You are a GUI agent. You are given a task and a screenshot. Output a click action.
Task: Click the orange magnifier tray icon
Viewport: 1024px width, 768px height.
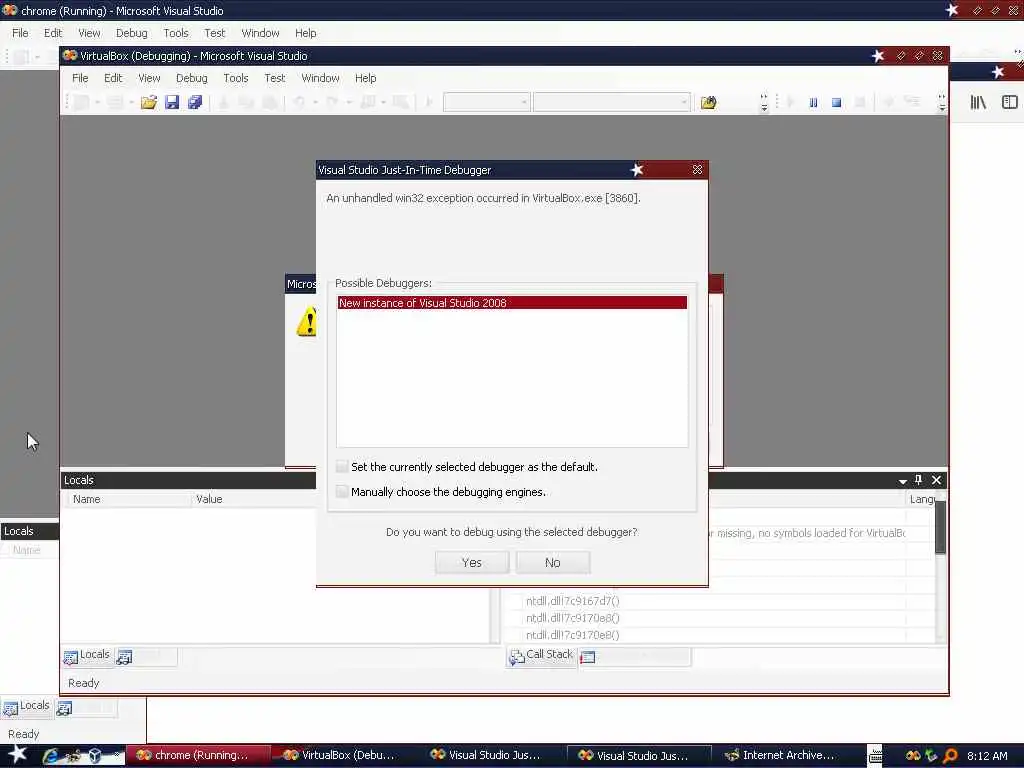coord(950,756)
